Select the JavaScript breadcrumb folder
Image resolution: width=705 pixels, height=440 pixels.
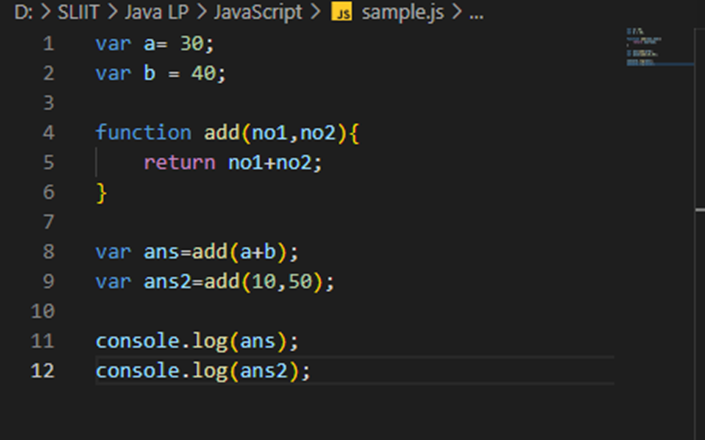258,12
